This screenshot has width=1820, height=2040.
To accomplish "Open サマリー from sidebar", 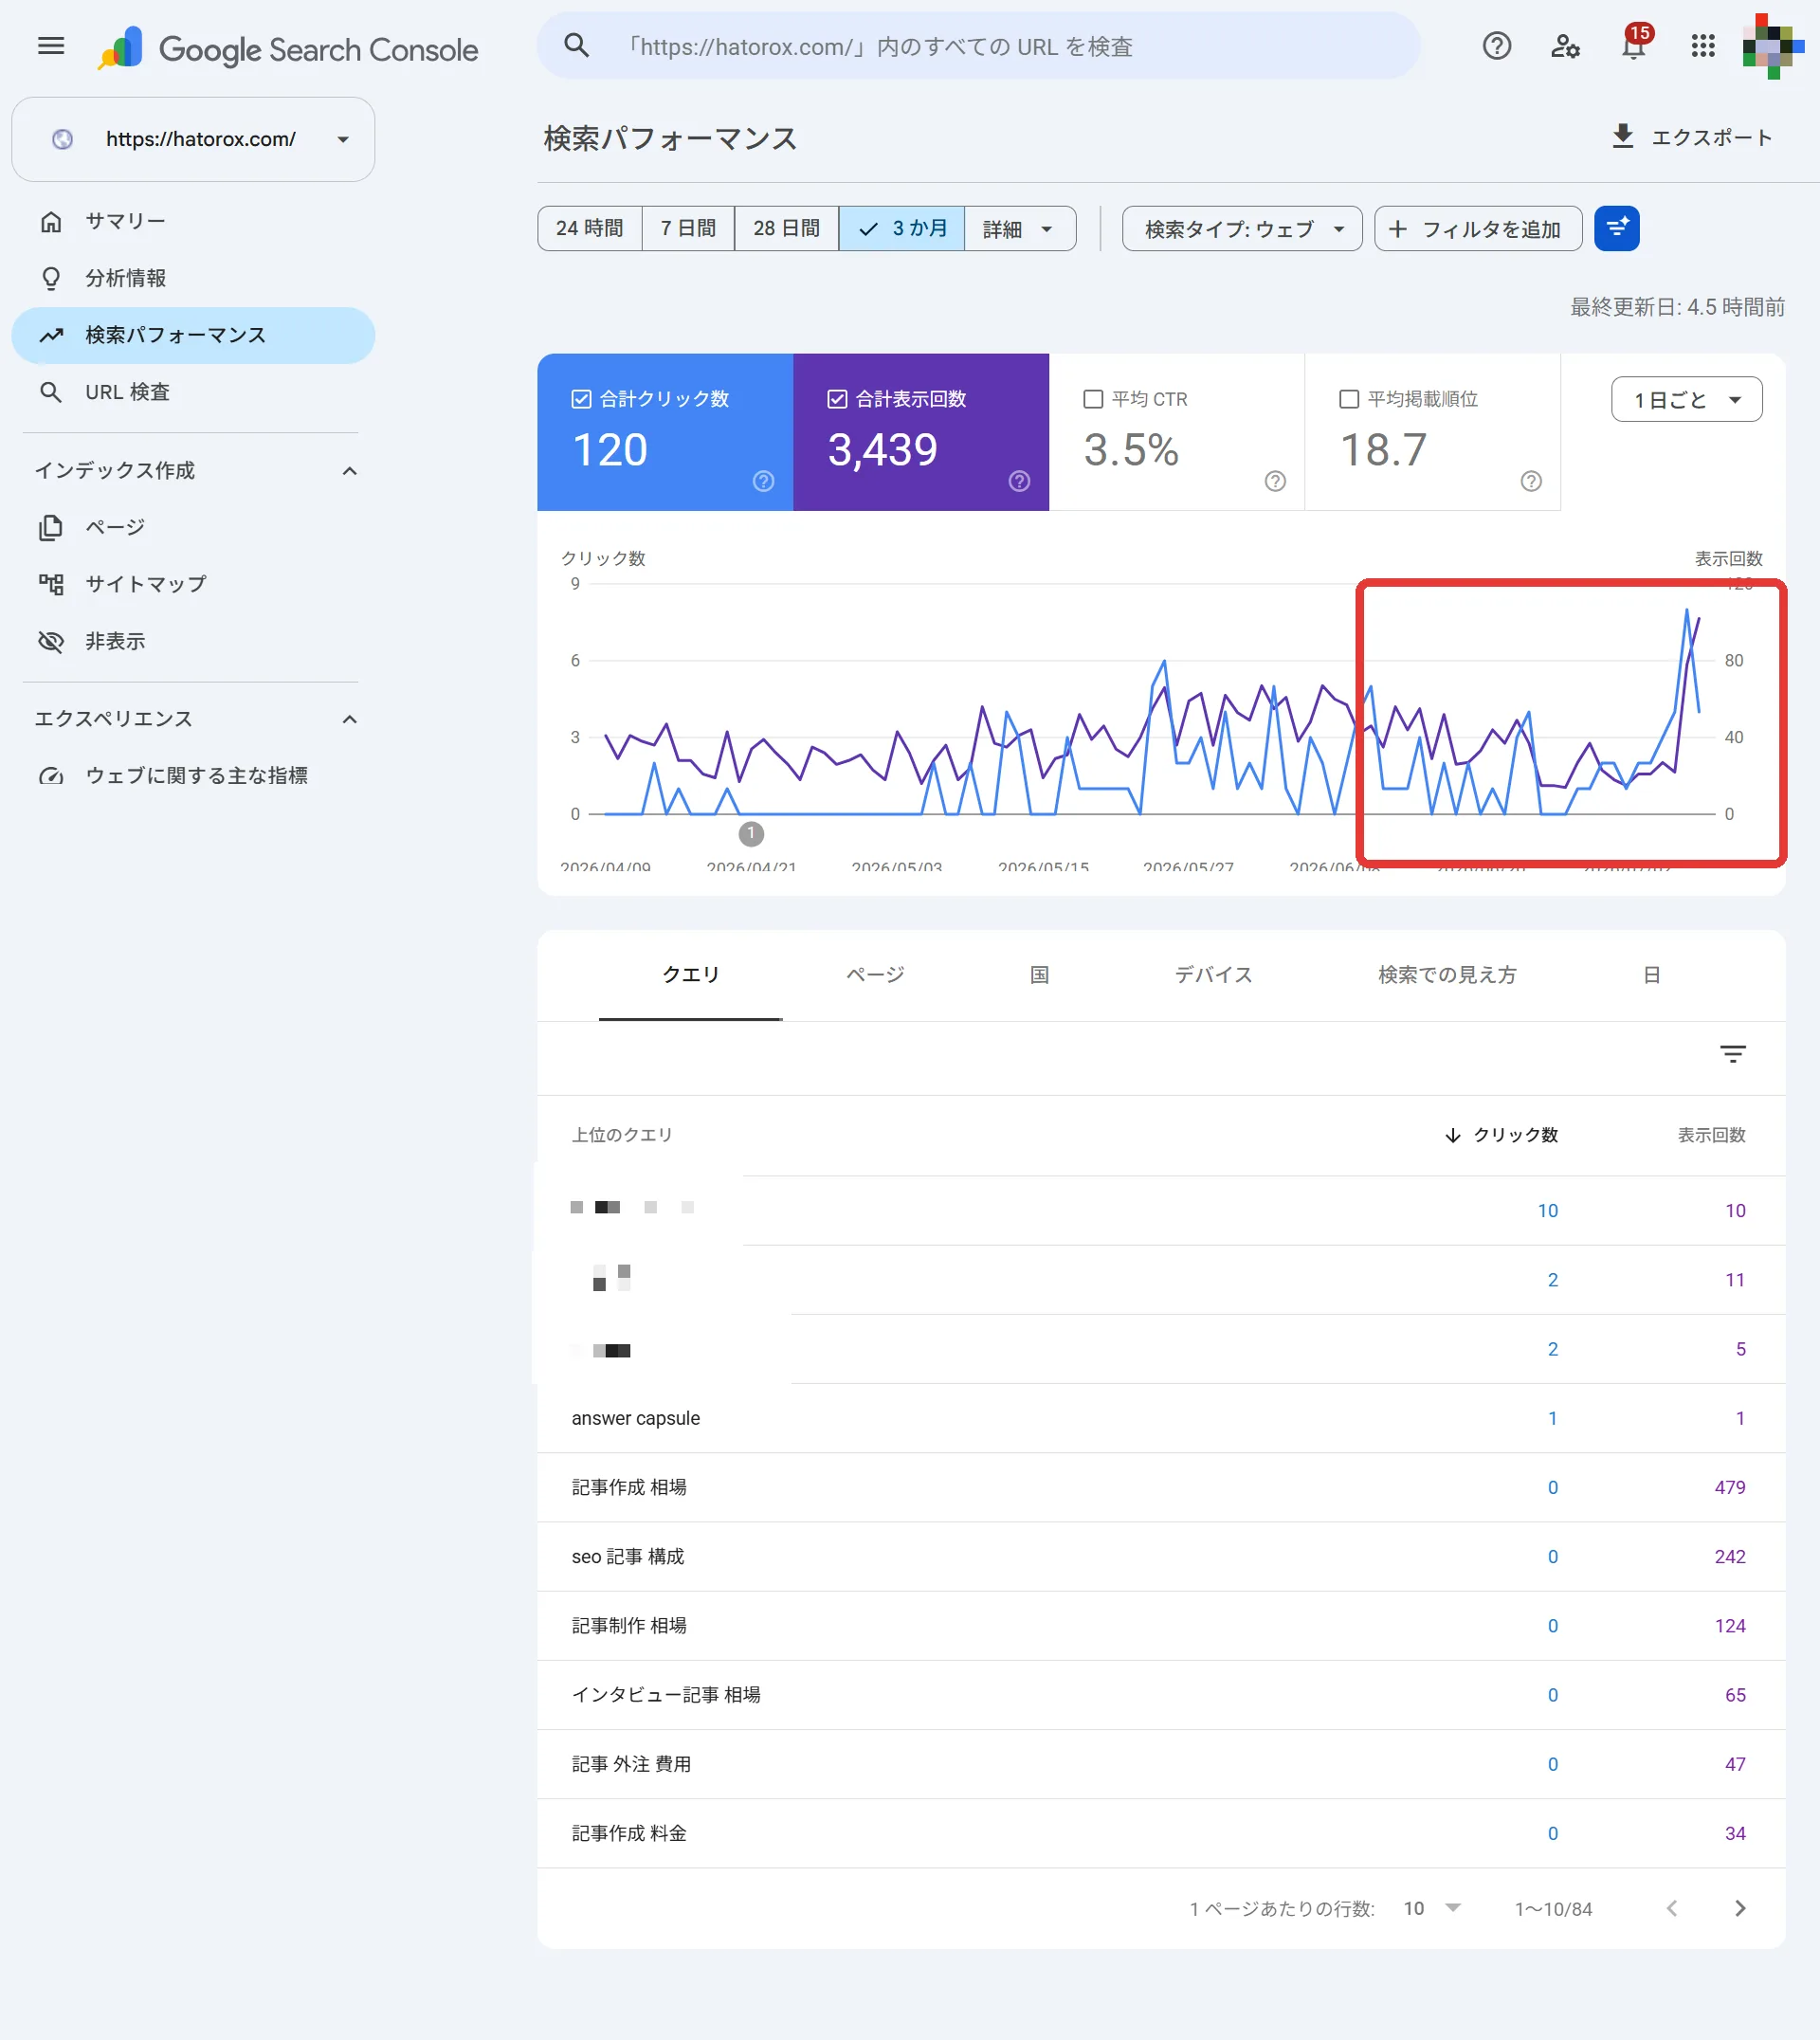I will coord(193,221).
